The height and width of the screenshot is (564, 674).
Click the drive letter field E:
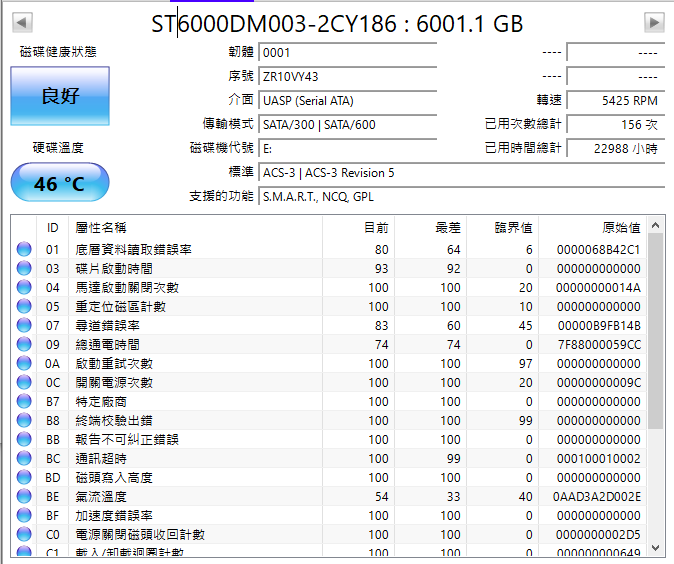point(348,149)
